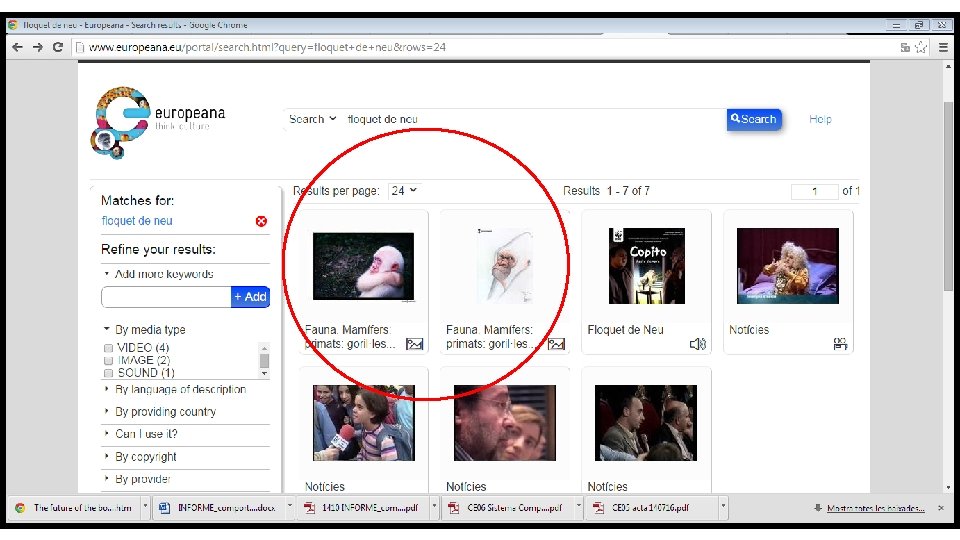Open the gorilla drawing thumbnail

coord(504,266)
